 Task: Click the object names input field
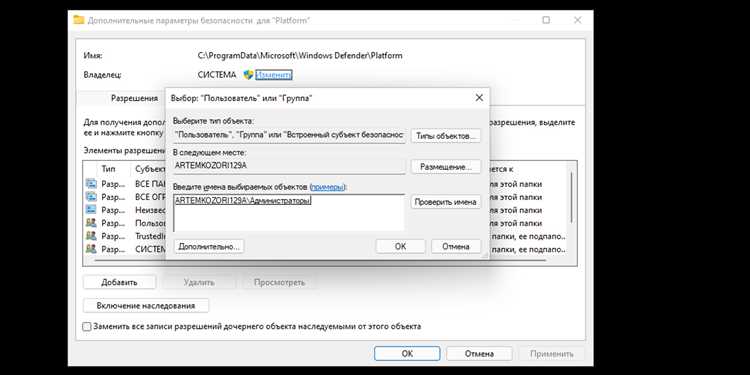coord(289,212)
